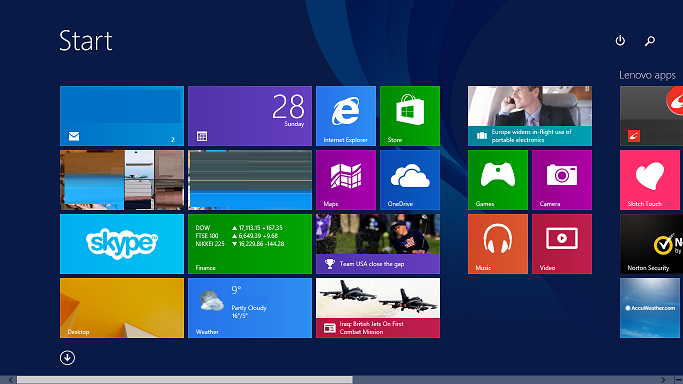Image resolution: width=683 pixels, height=384 pixels.
Task: Click the Lenovo apps group heading
Action: [x=647, y=75]
